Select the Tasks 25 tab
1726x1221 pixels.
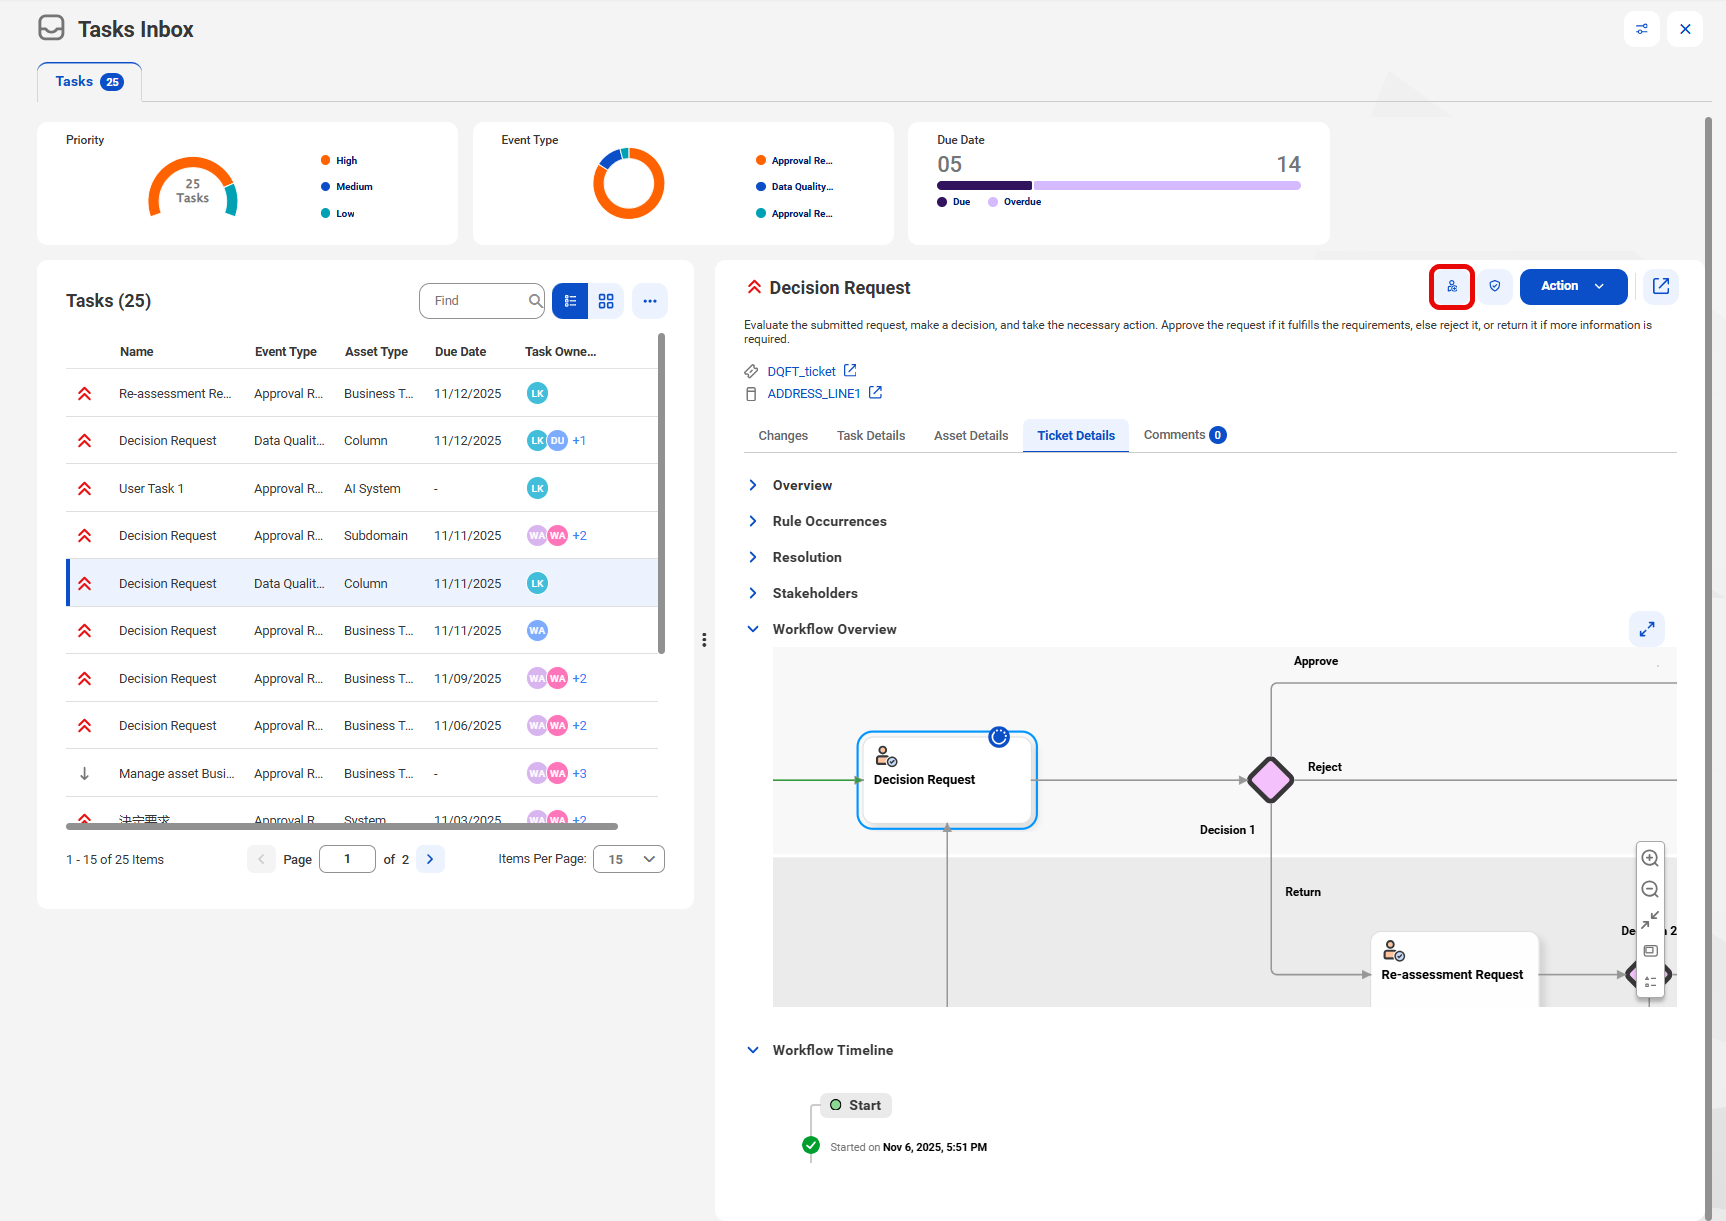point(89,82)
